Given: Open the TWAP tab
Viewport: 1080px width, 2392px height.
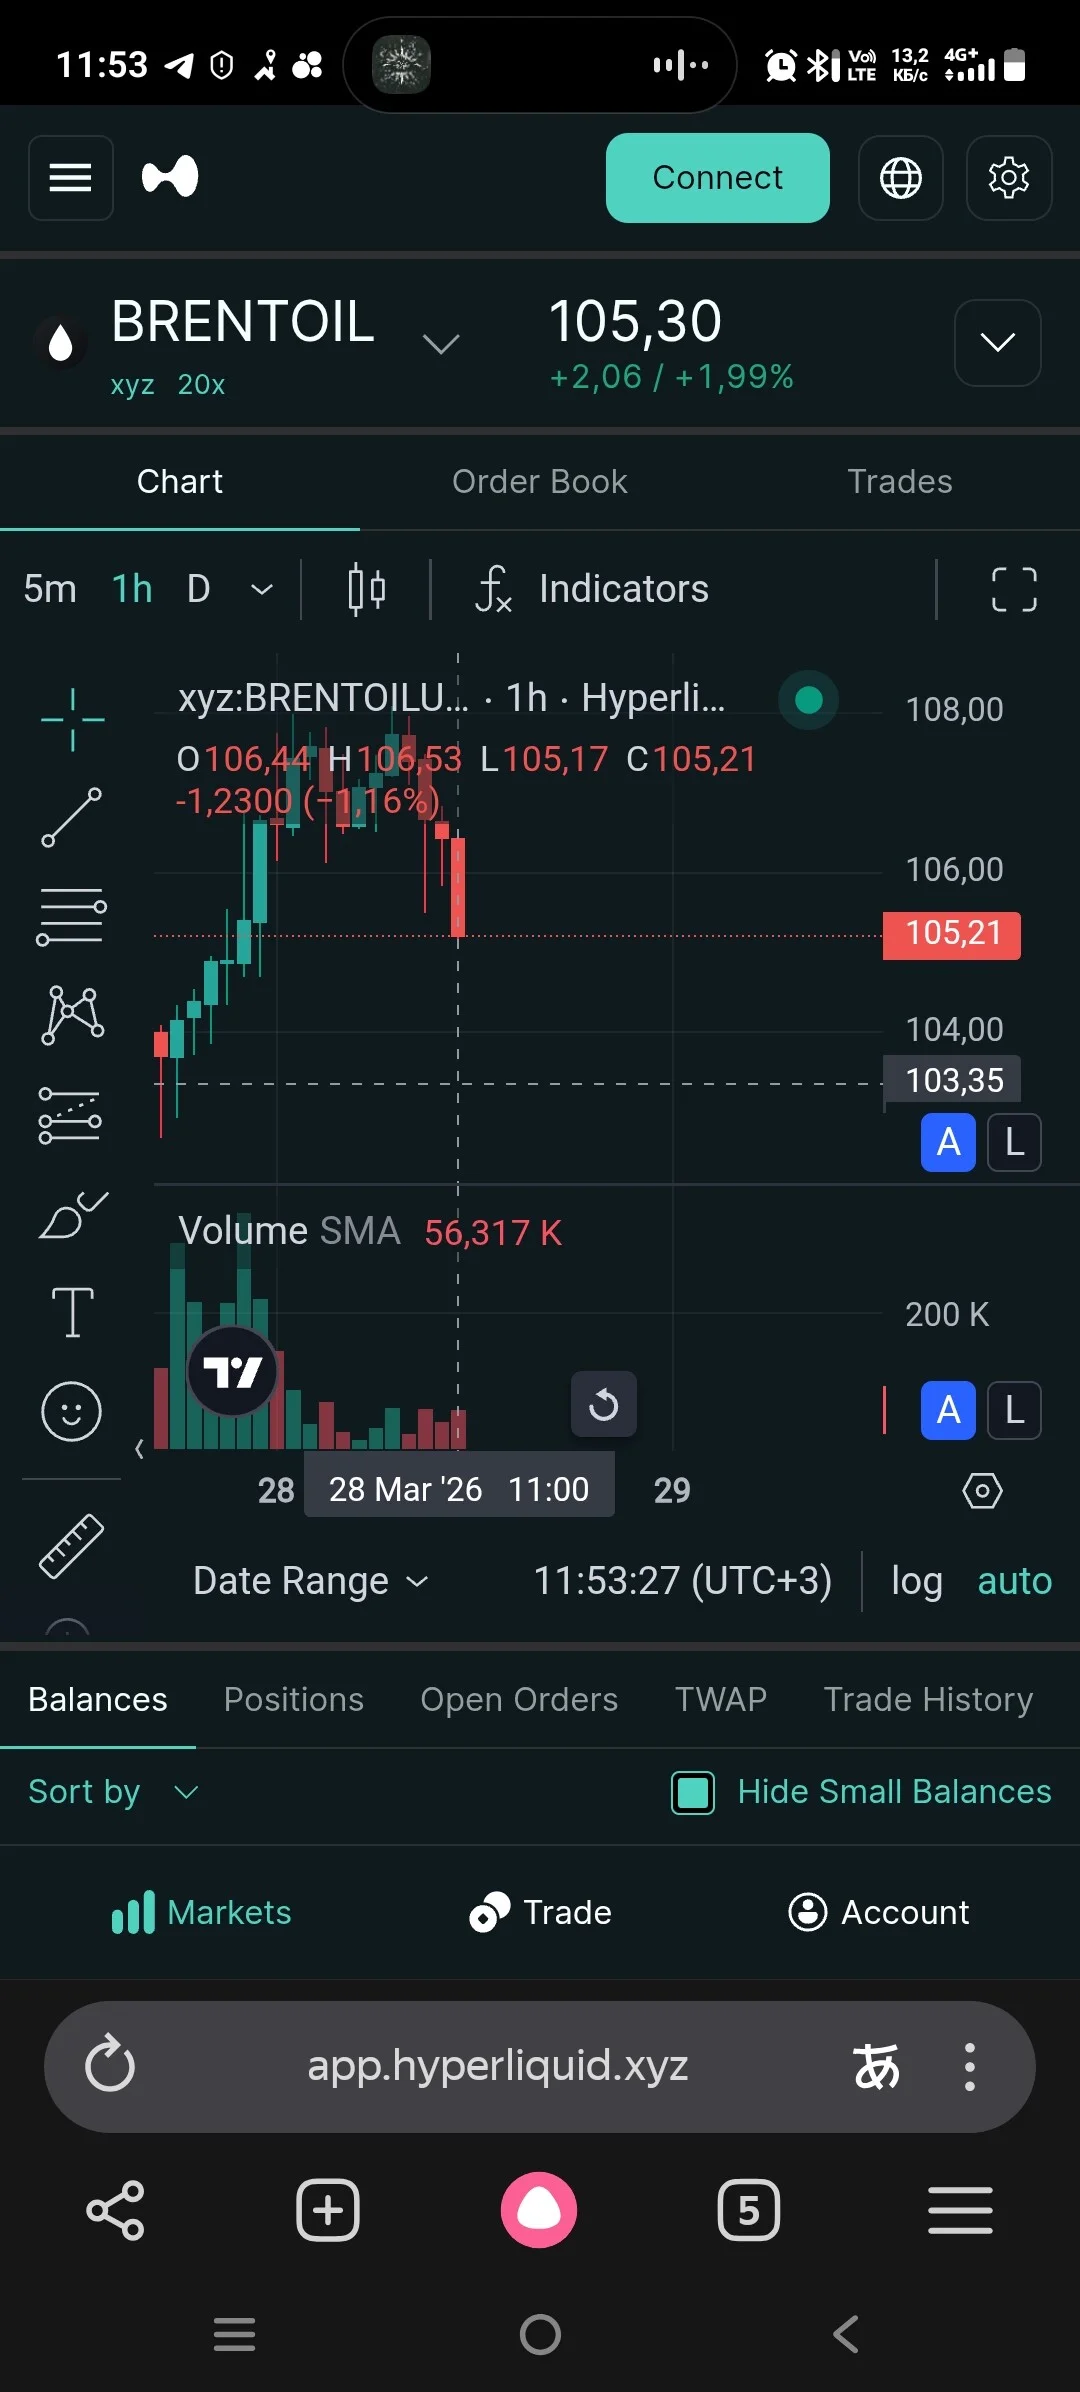Looking at the screenshot, I should point(721,1699).
